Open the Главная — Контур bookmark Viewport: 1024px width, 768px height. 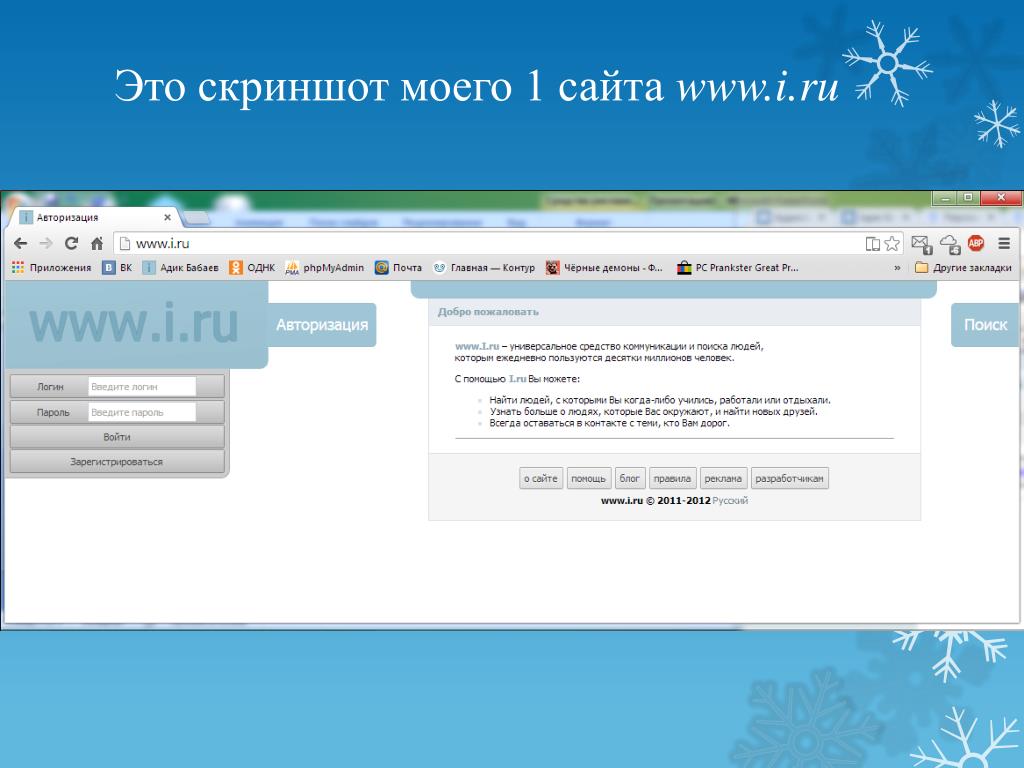tap(484, 268)
